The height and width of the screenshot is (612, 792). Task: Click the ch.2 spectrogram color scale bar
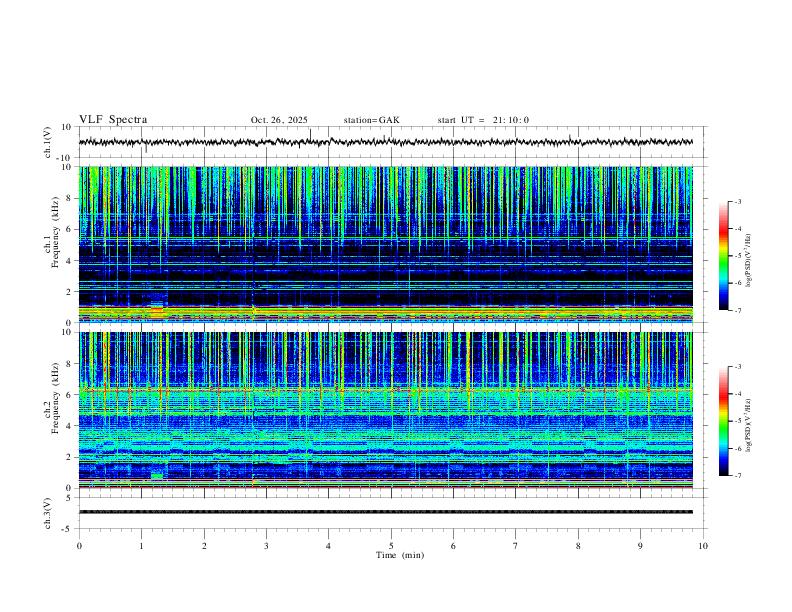pyautogui.click(x=723, y=421)
